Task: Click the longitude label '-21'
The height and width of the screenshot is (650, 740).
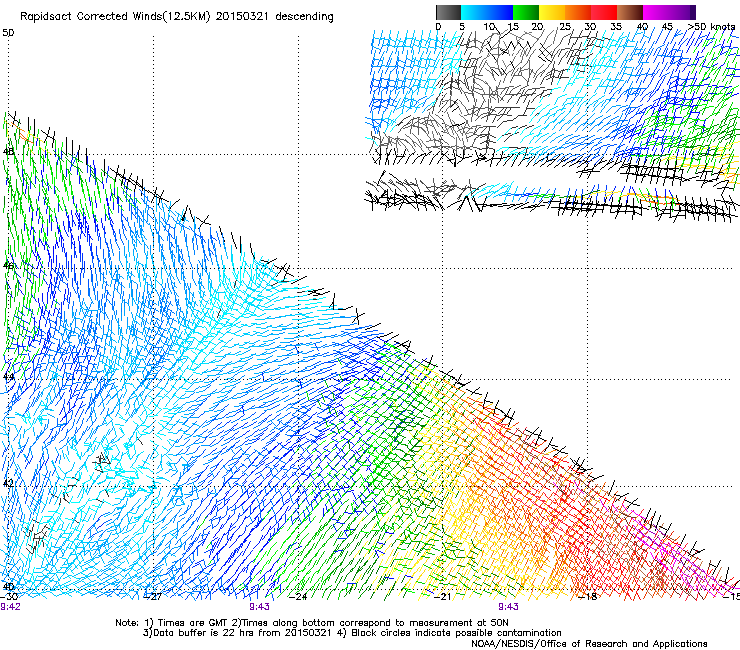Action: point(442,597)
